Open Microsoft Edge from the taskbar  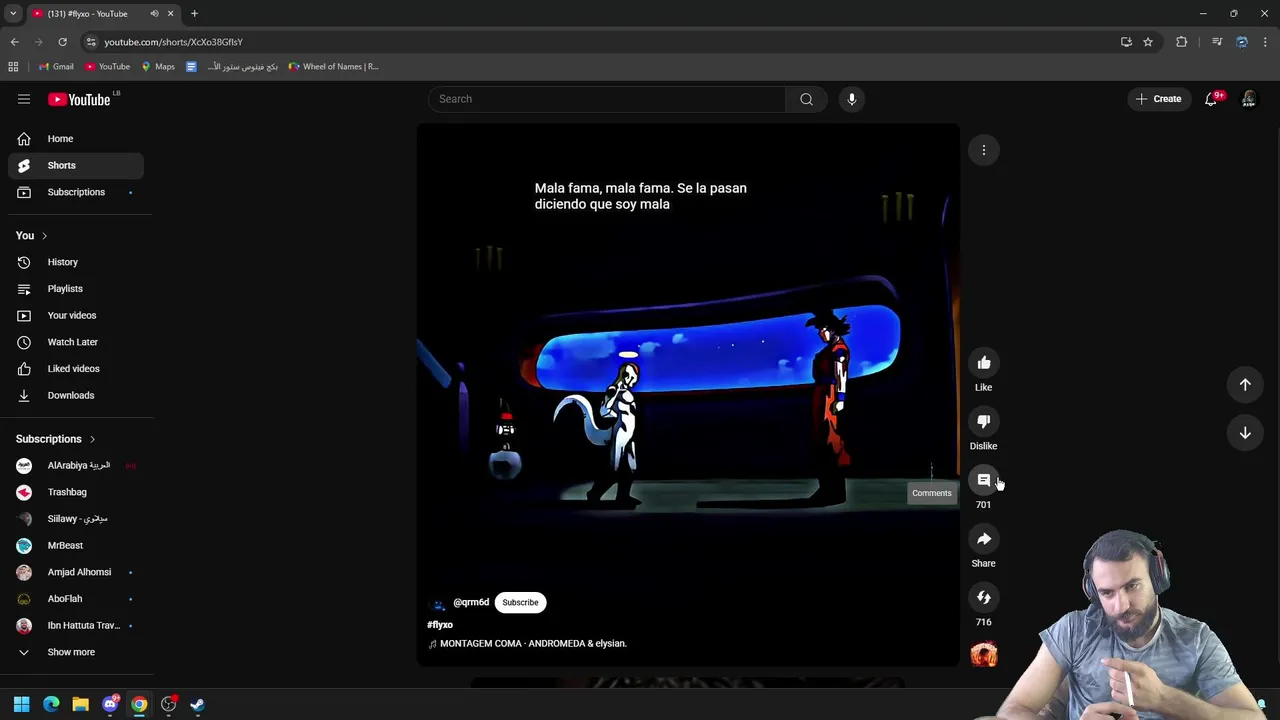tap(51, 705)
